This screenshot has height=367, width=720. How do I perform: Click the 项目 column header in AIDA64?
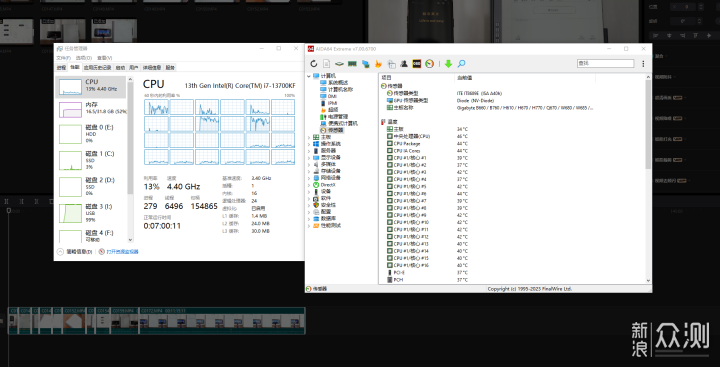(416, 78)
